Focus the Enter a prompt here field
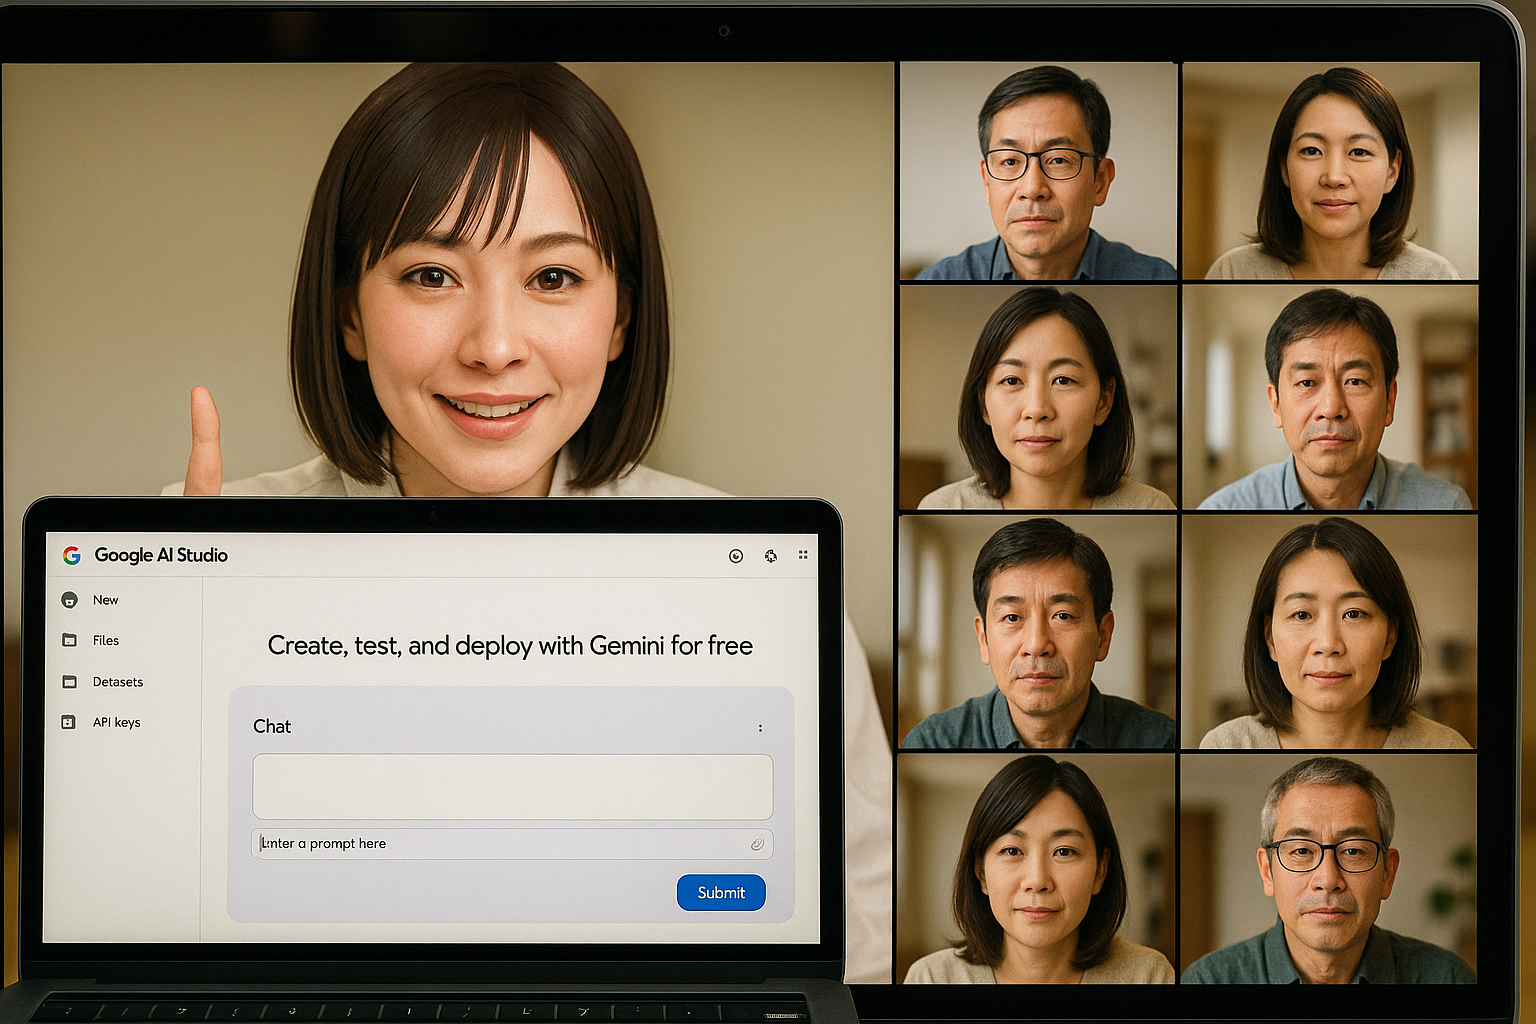The width and height of the screenshot is (1536, 1024). click(512, 844)
